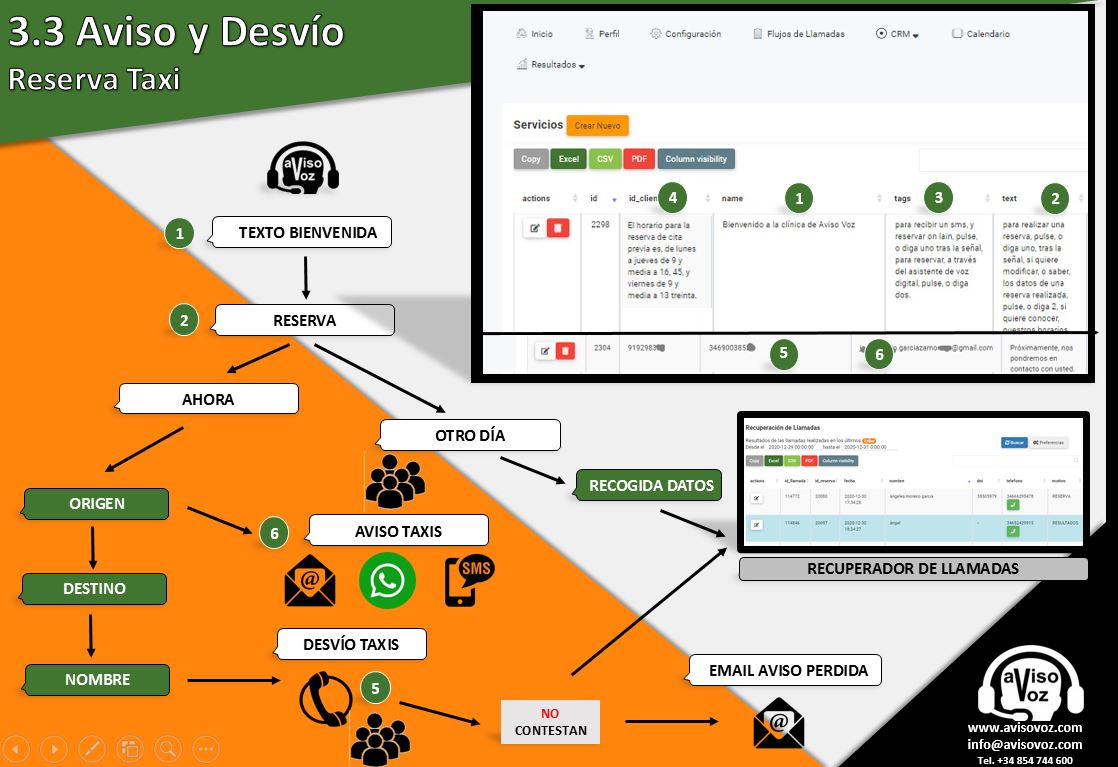Activate the slideshow zoom magnifier

click(x=167, y=747)
